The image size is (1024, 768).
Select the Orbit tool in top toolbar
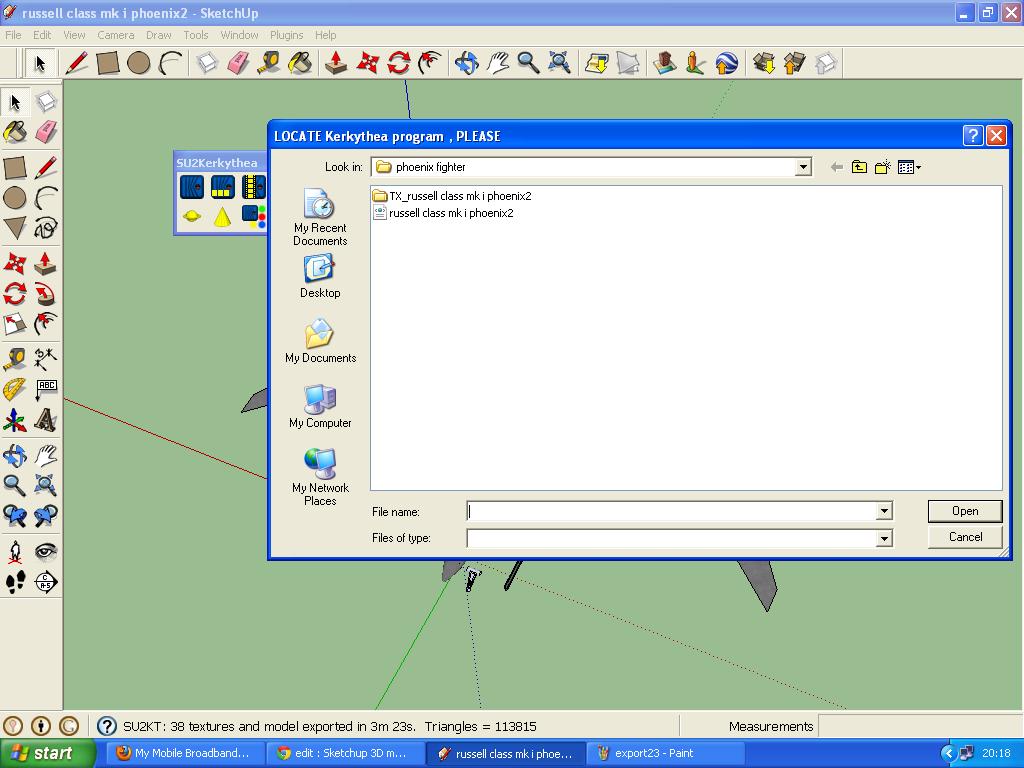pos(467,63)
